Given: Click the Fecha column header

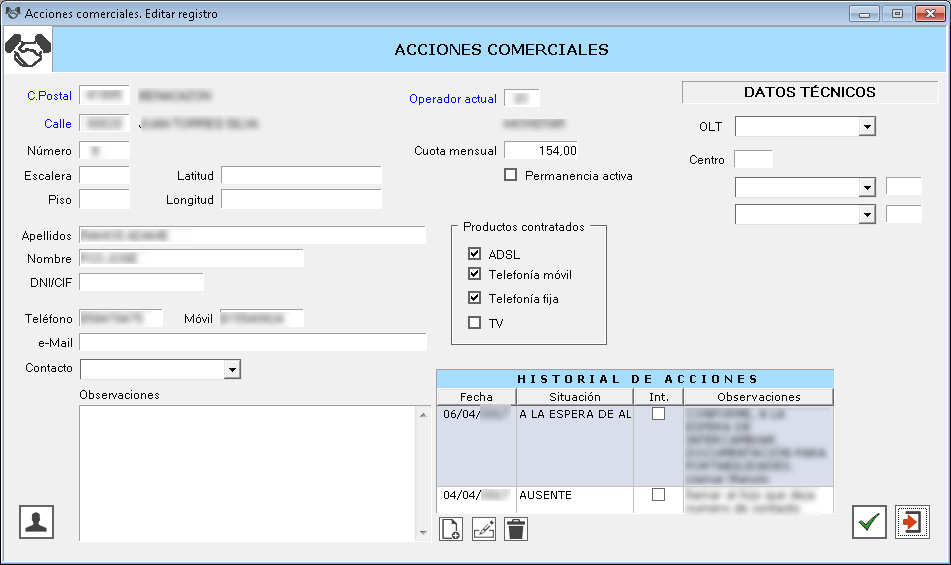Looking at the screenshot, I should point(476,397).
